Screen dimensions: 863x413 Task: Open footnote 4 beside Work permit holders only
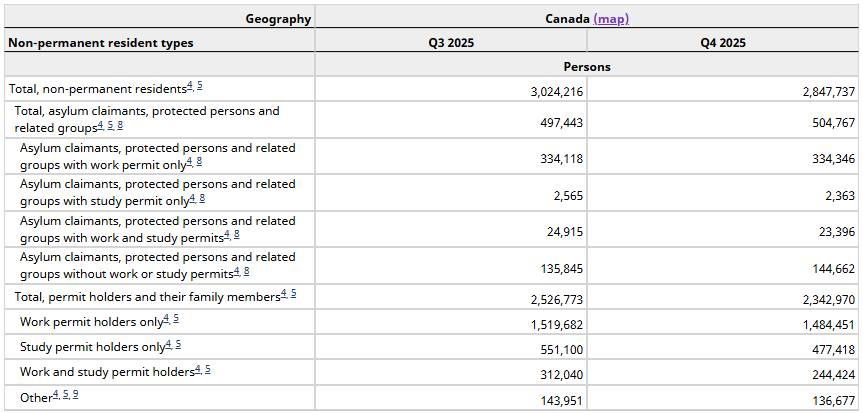(x=166, y=319)
